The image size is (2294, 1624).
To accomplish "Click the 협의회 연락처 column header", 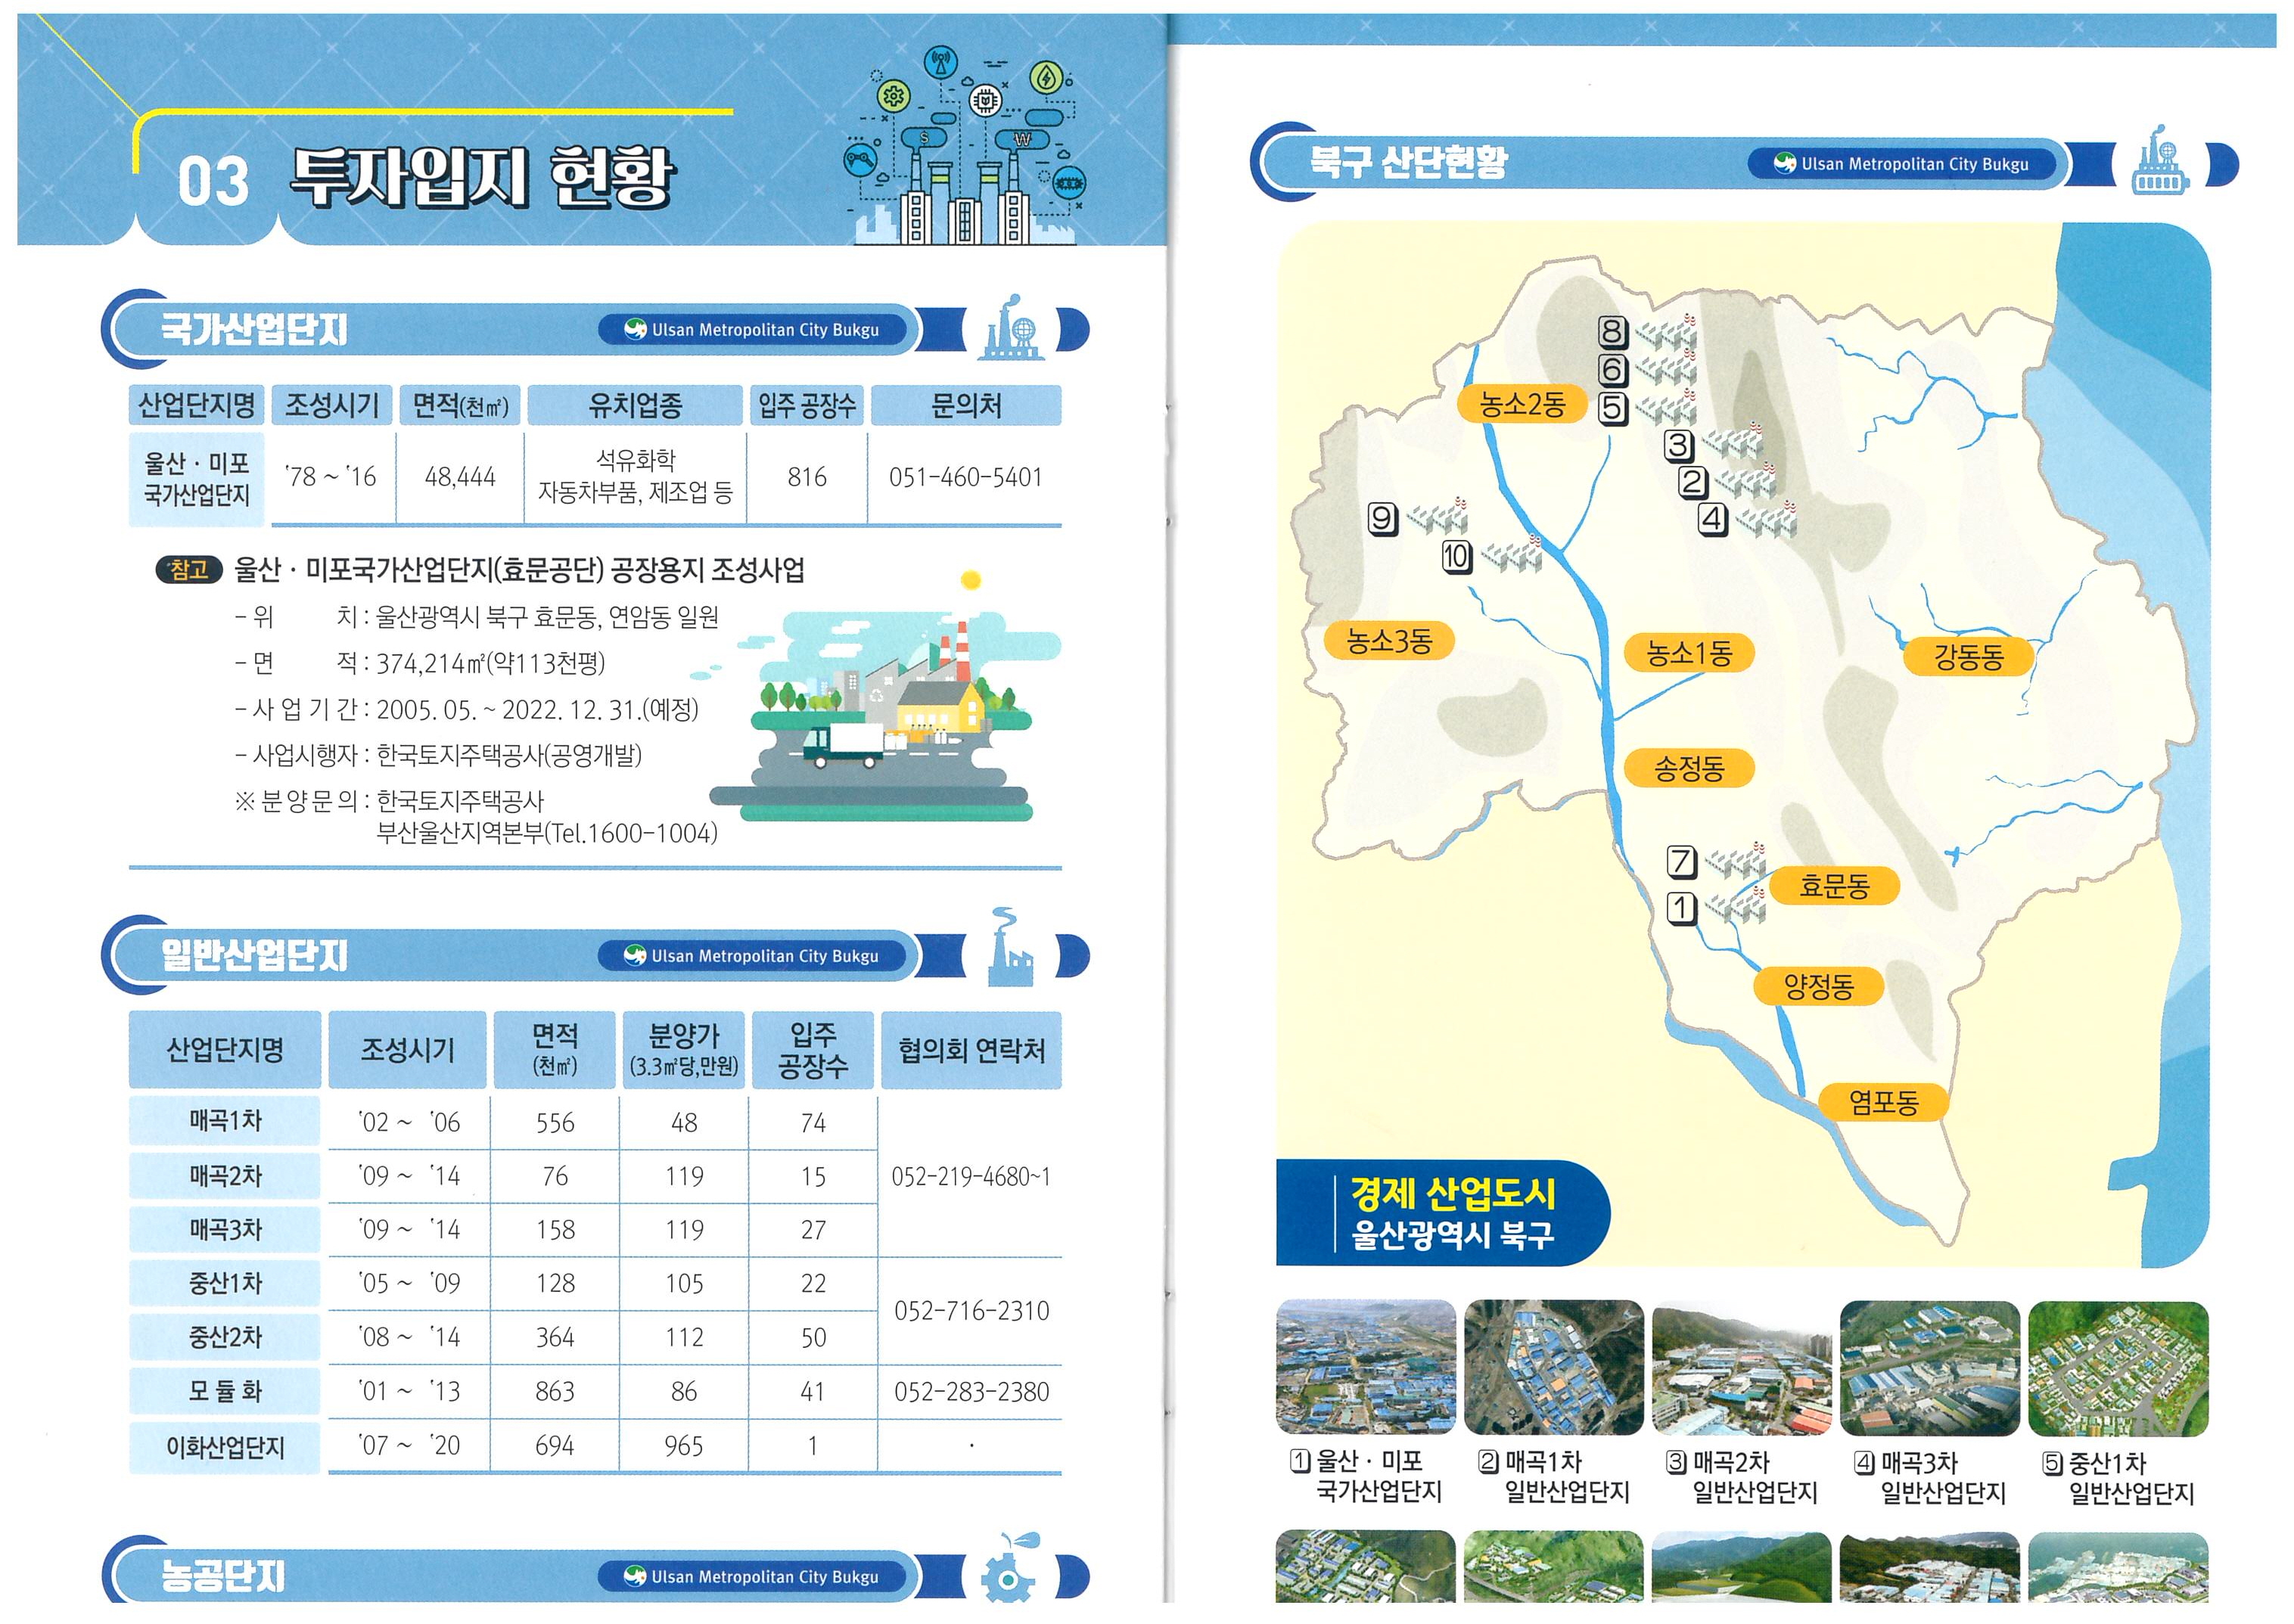I will [970, 1050].
